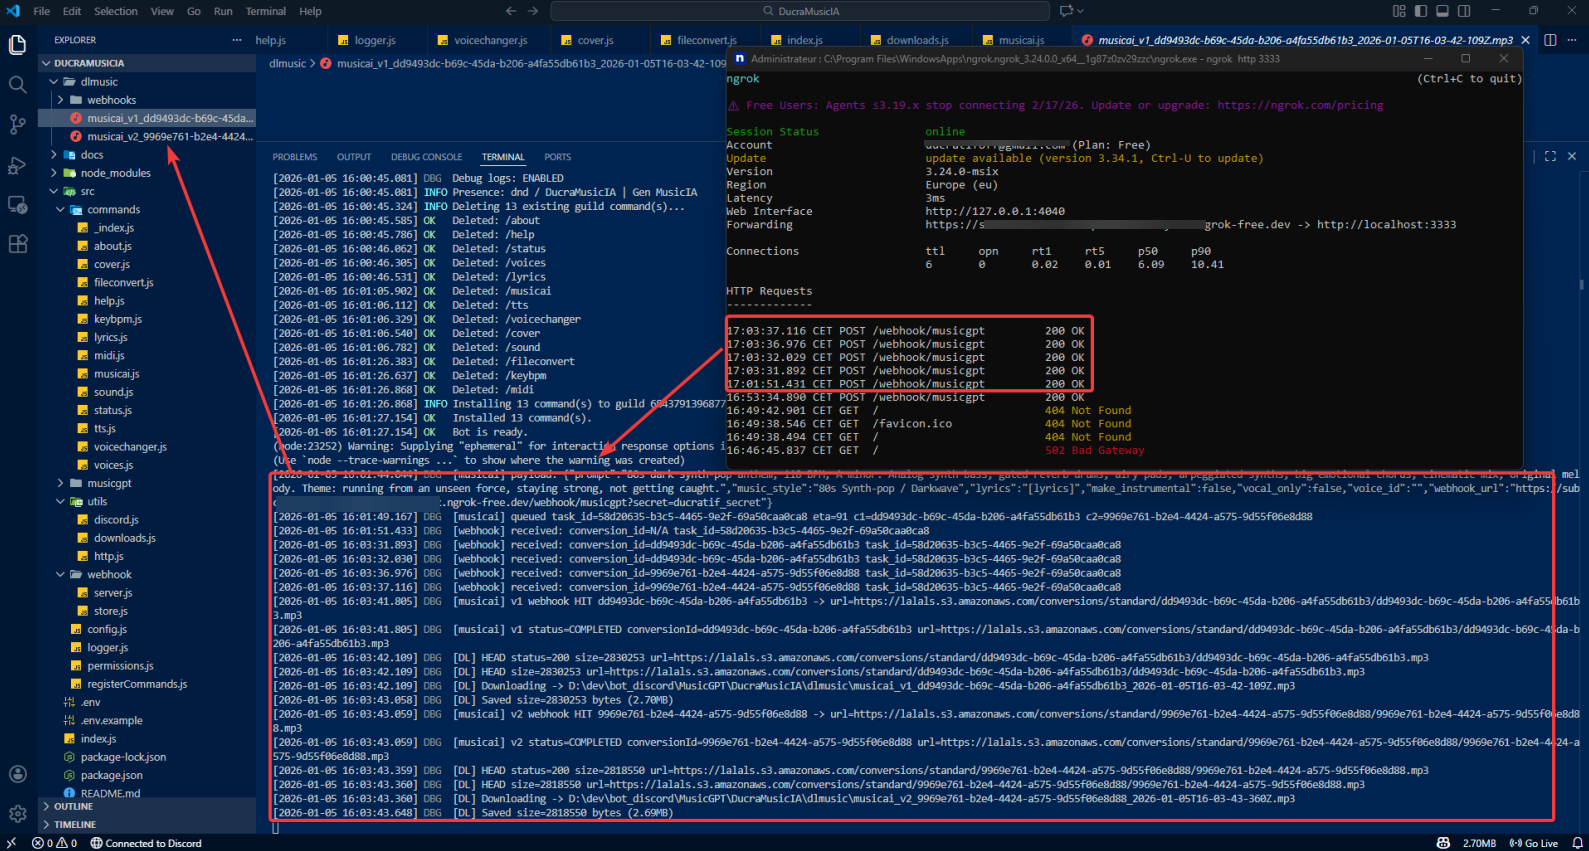Toggle the bottom panel visibility
The image size is (1589, 851).
click(x=1442, y=11)
